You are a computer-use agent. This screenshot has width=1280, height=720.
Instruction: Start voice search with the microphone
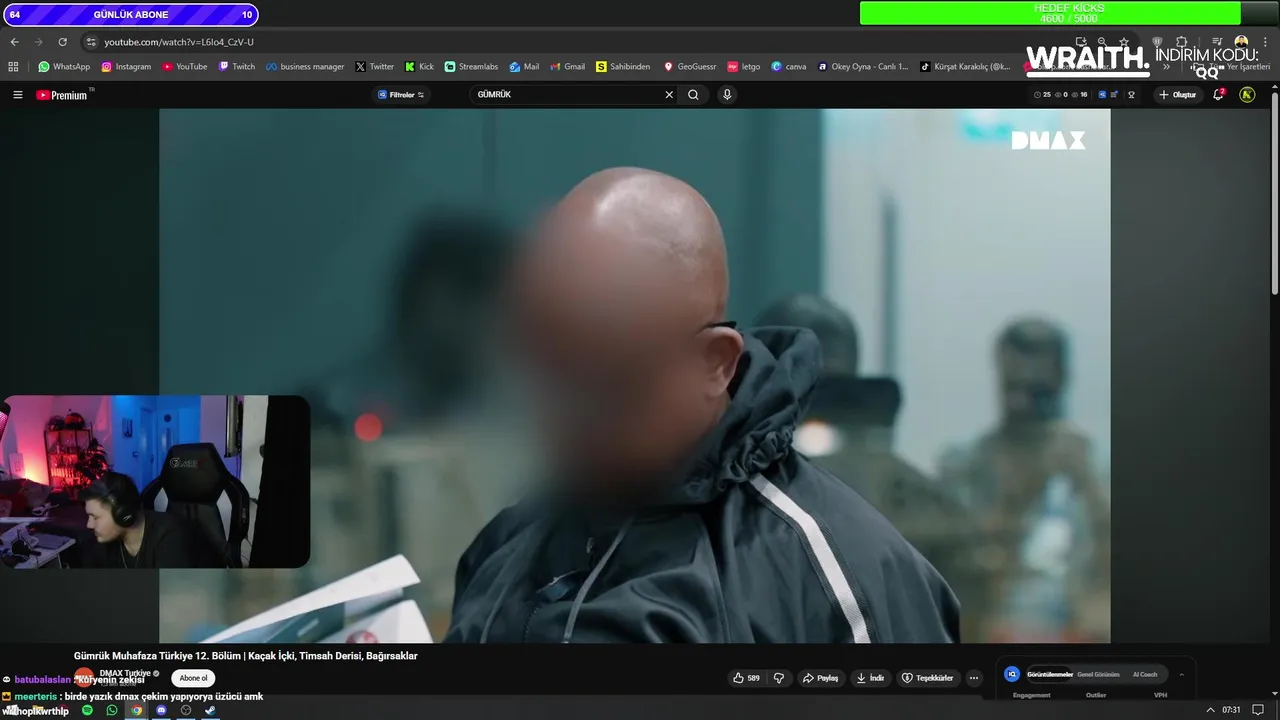click(727, 95)
